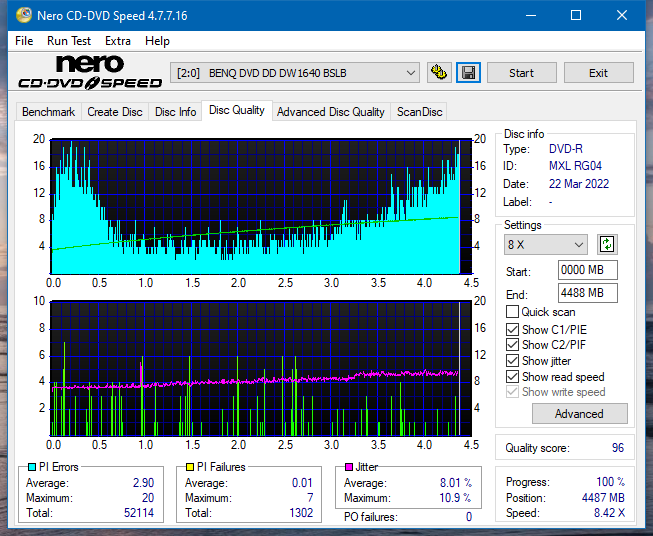The width and height of the screenshot is (653, 536).
Task: Click the Position value 4487 MB
Action: click(603, 498)
